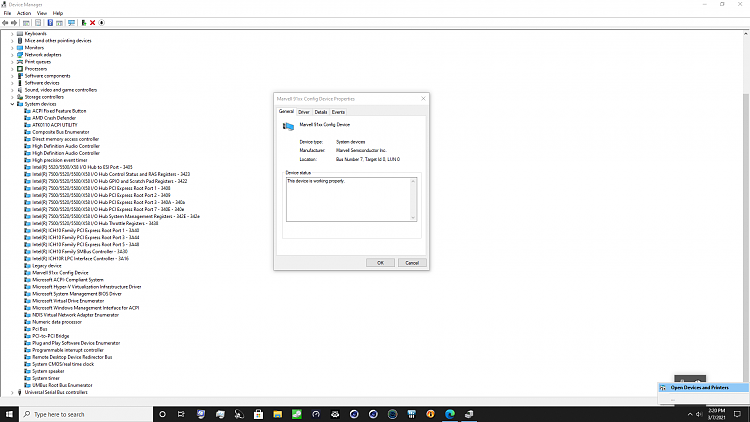This screenshot has width=750, height=422.
Task: Open Task View from the taskbar
Action: tap(181, 414)
